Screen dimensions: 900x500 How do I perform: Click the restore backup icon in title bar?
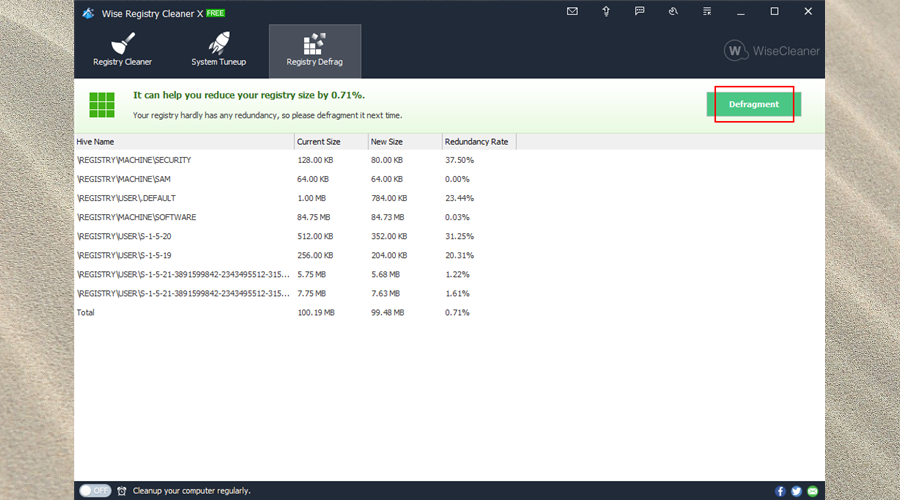[x=673, y=11]
